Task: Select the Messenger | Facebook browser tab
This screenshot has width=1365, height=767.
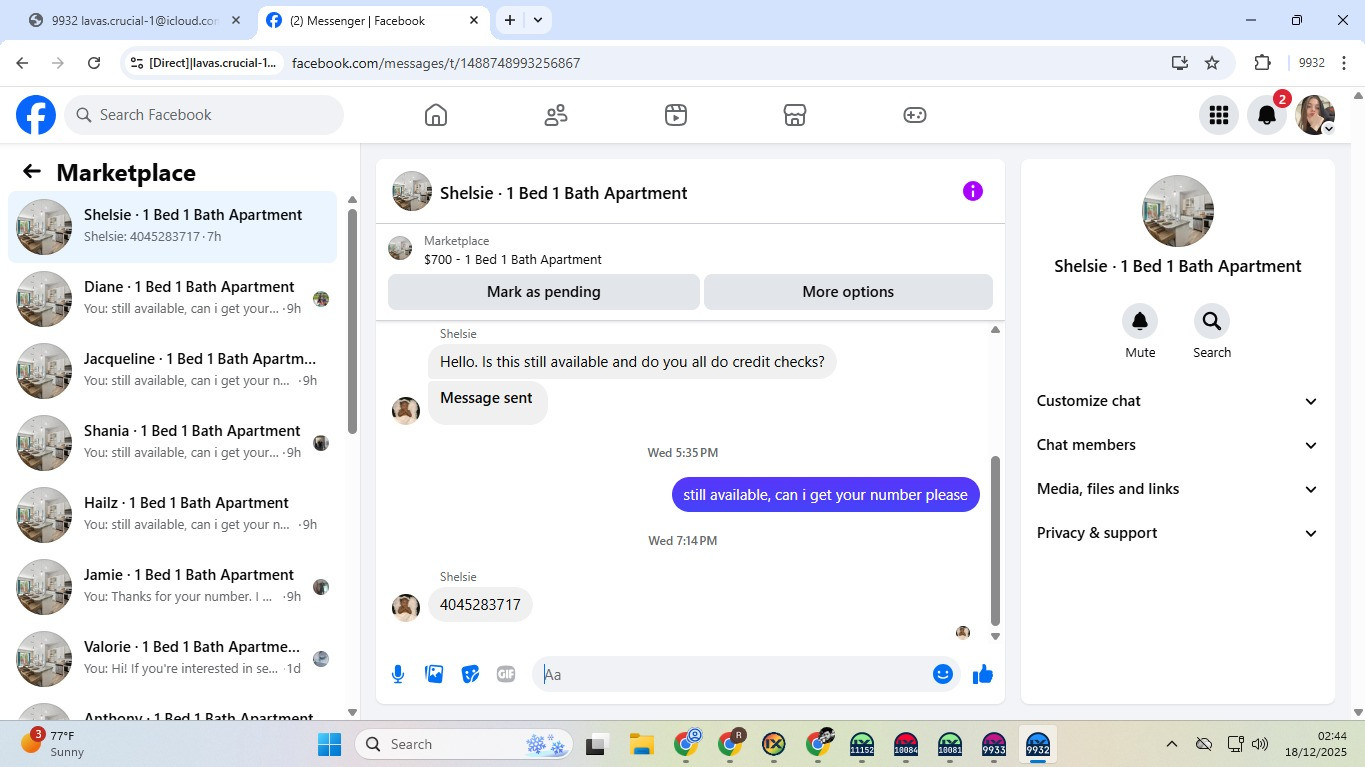Action: (x=373, y=20)
